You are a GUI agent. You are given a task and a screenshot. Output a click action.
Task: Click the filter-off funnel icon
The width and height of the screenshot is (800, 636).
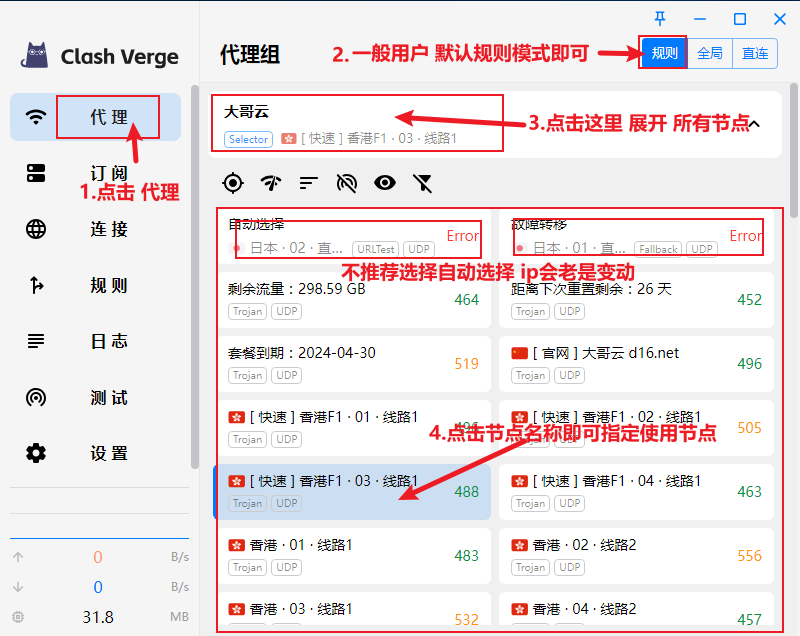[x=423, y=182]
